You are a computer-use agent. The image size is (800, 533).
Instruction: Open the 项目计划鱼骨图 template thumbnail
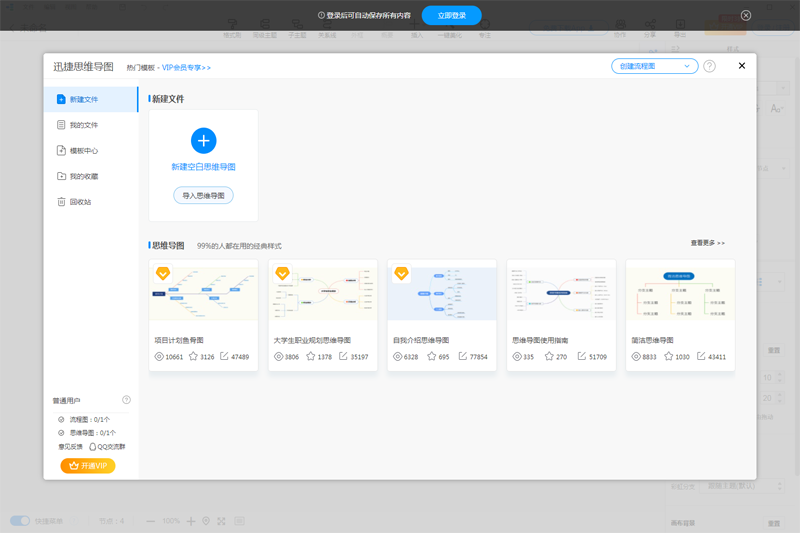[x=203, y=292]
